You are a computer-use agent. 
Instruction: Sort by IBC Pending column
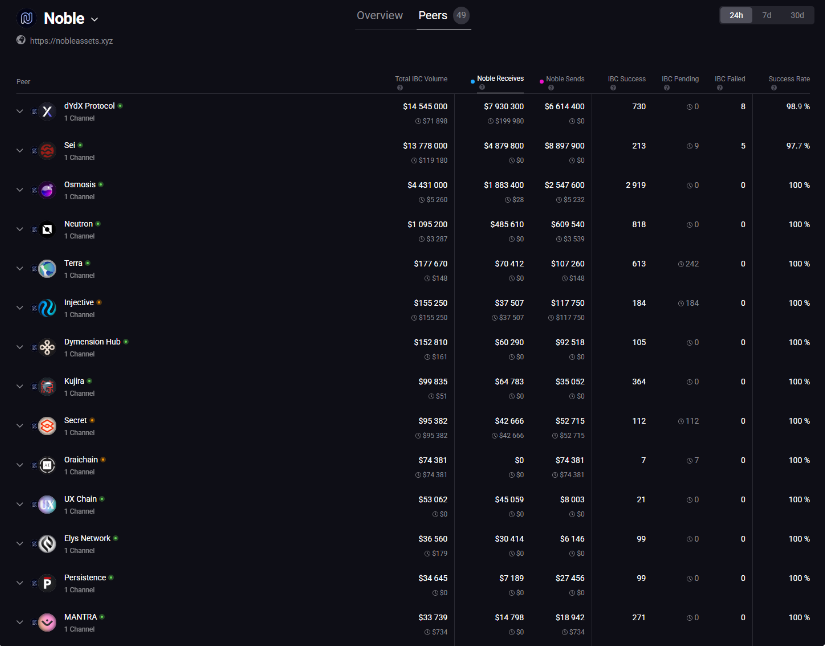click(680, 79)
